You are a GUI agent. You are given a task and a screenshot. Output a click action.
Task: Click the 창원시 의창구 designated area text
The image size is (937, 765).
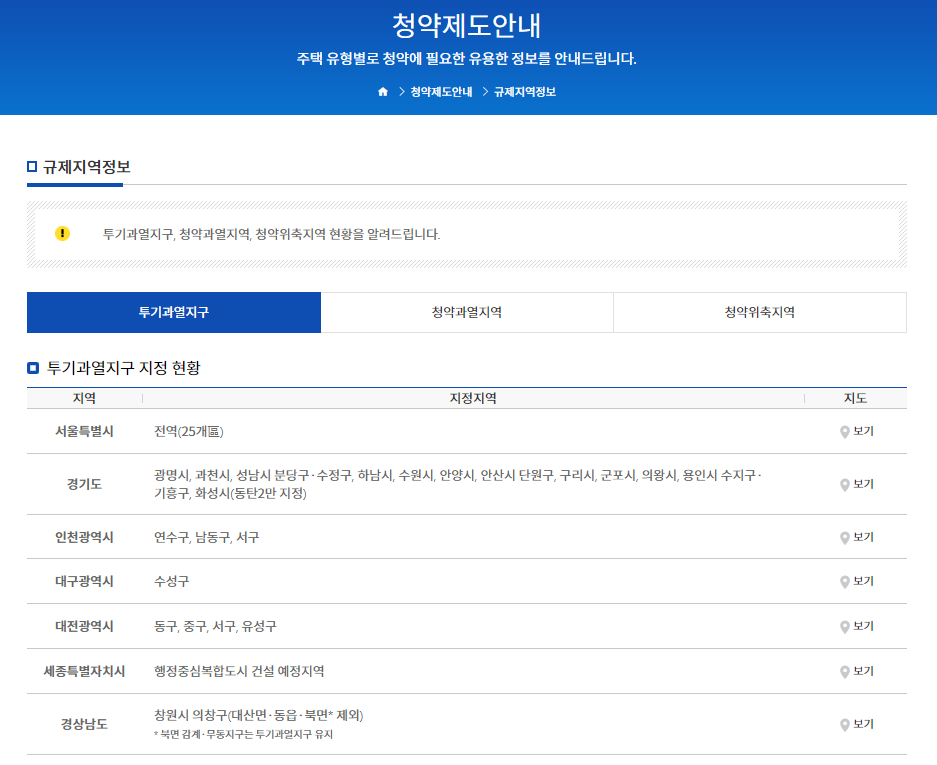point(259,715)
